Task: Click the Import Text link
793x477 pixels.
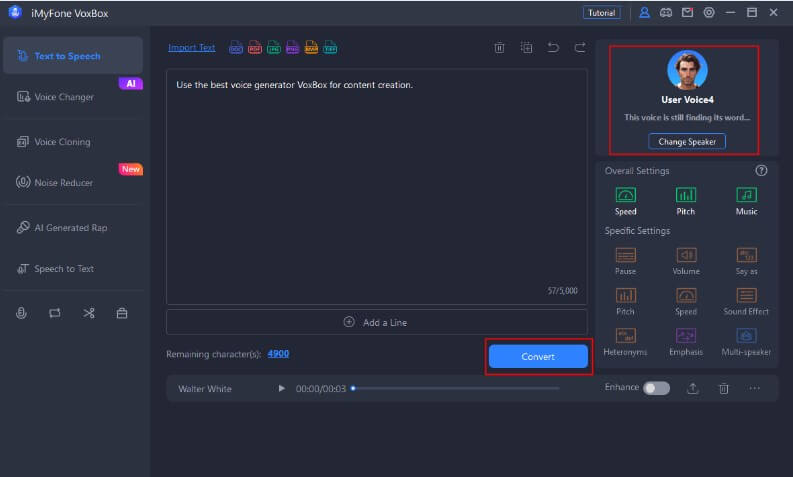Action: pos(192,48)
